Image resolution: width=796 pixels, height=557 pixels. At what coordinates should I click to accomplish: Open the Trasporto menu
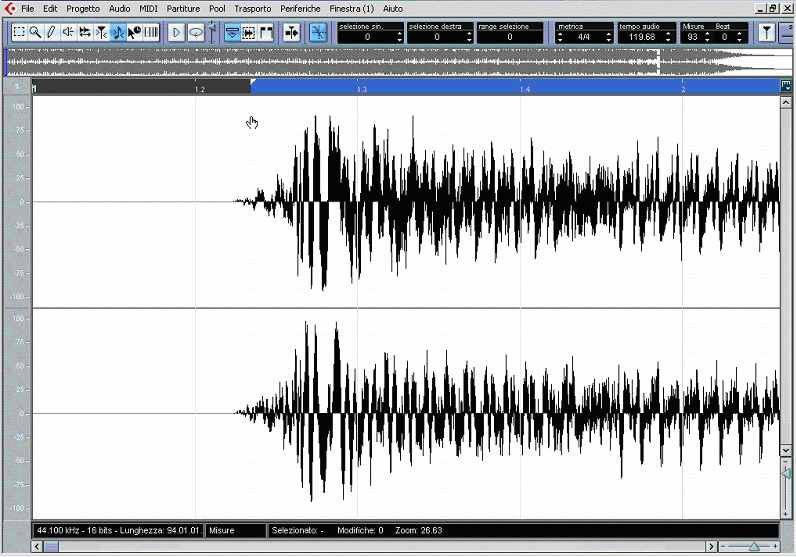252,8
